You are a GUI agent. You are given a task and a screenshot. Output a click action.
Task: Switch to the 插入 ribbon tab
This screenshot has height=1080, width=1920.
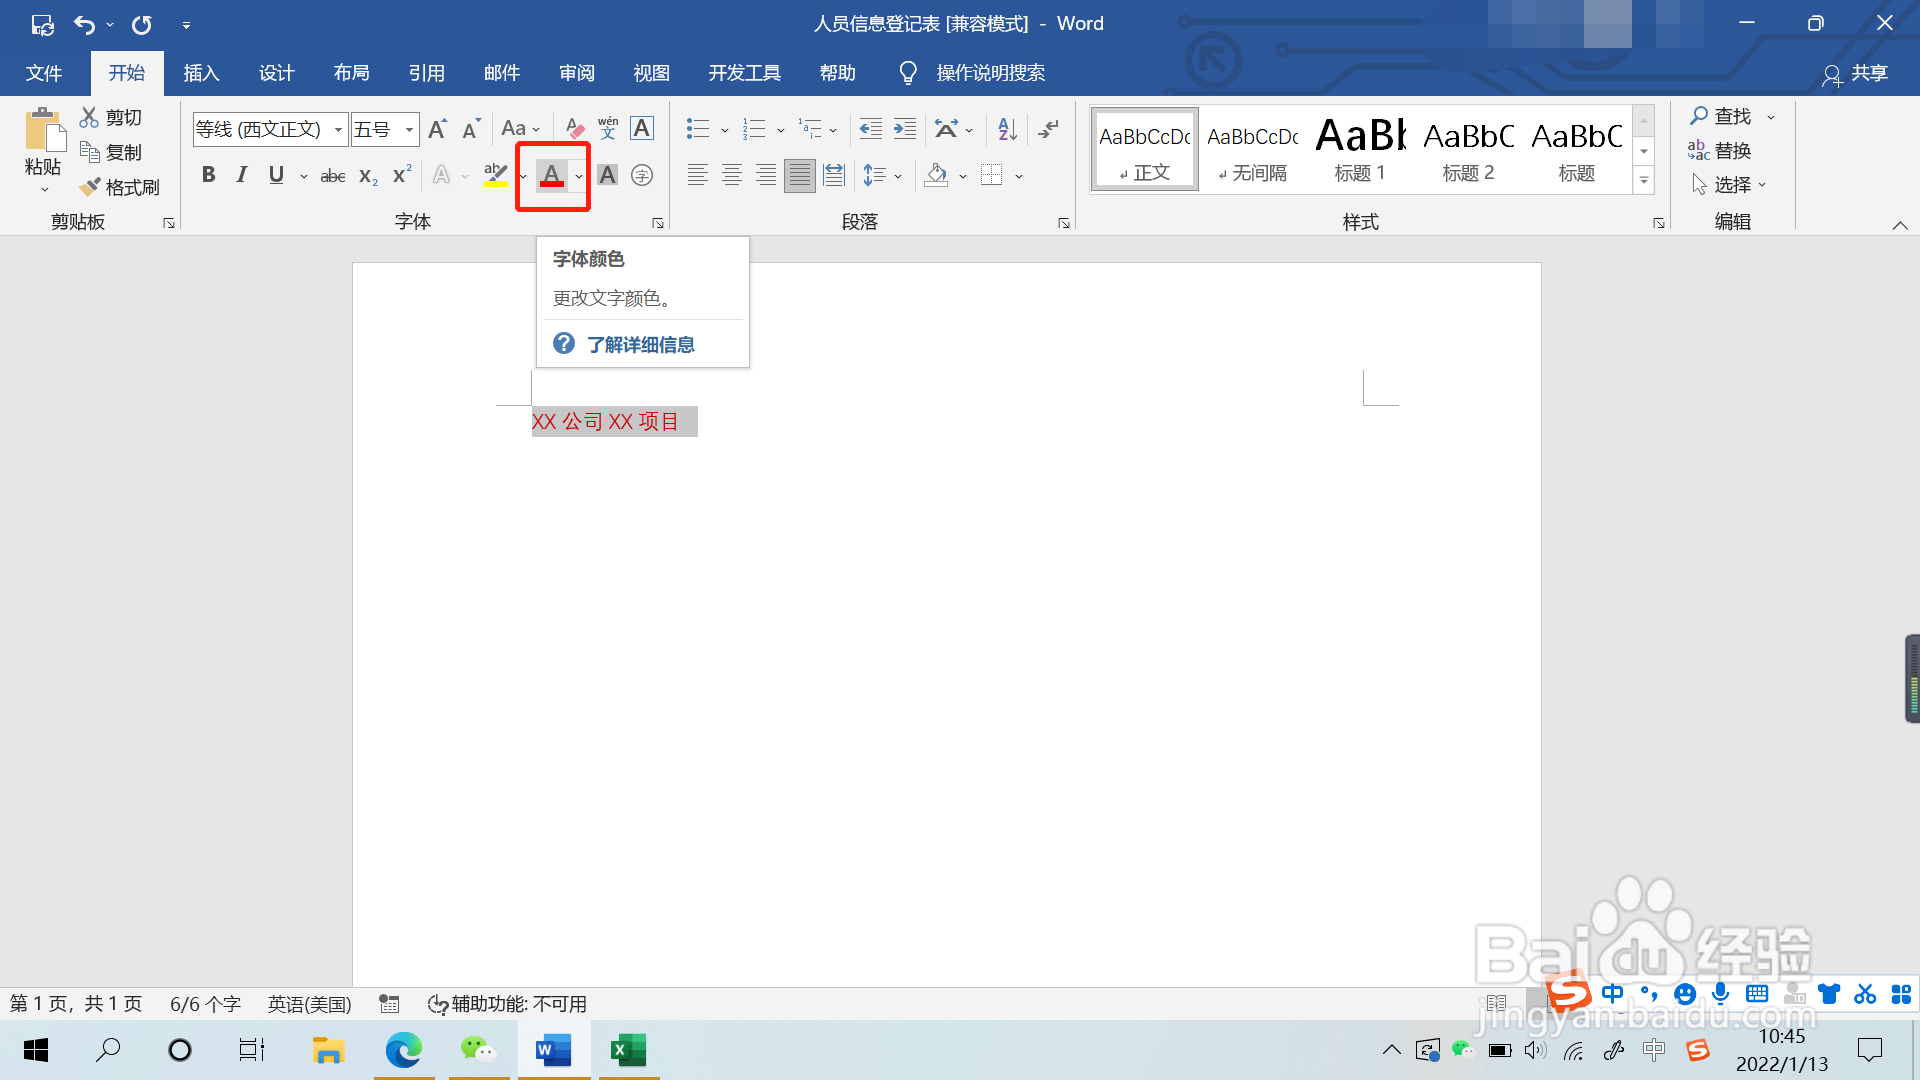click(x=201, y=73)
